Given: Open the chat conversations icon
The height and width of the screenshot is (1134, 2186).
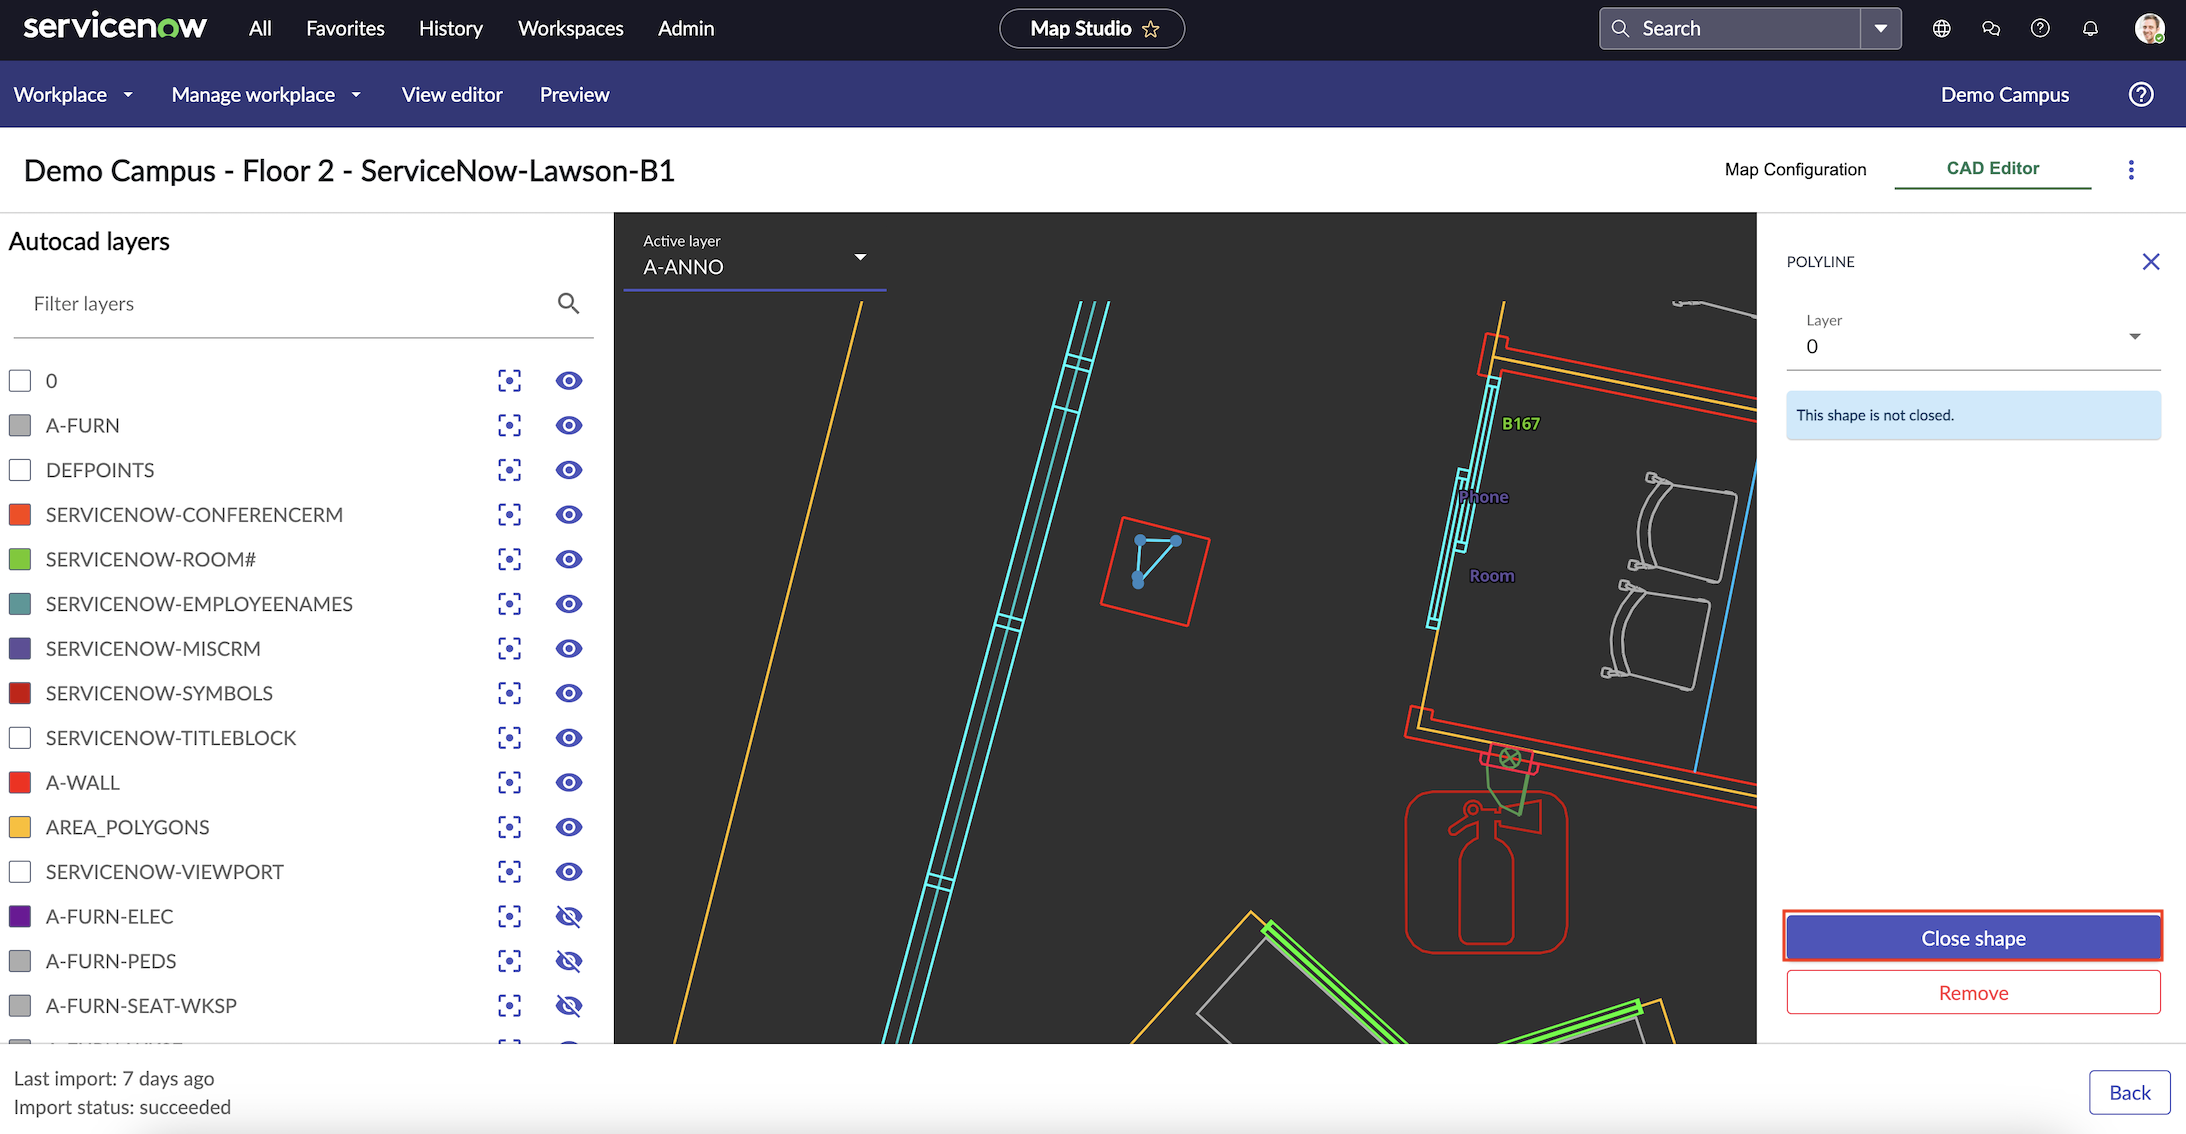Looking at the screenshot, I should coord(1991,29).
